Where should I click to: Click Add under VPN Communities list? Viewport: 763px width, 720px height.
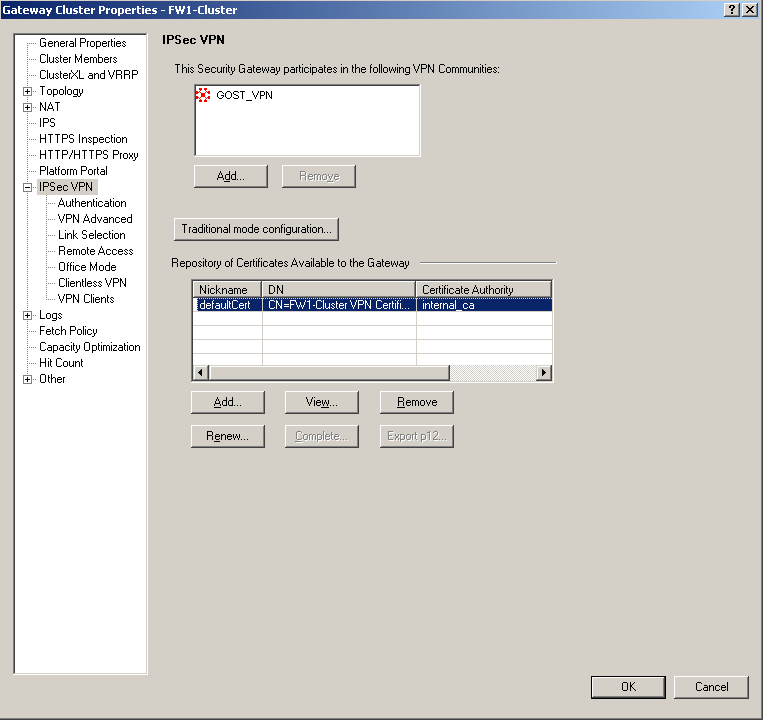tap(231, 176)
